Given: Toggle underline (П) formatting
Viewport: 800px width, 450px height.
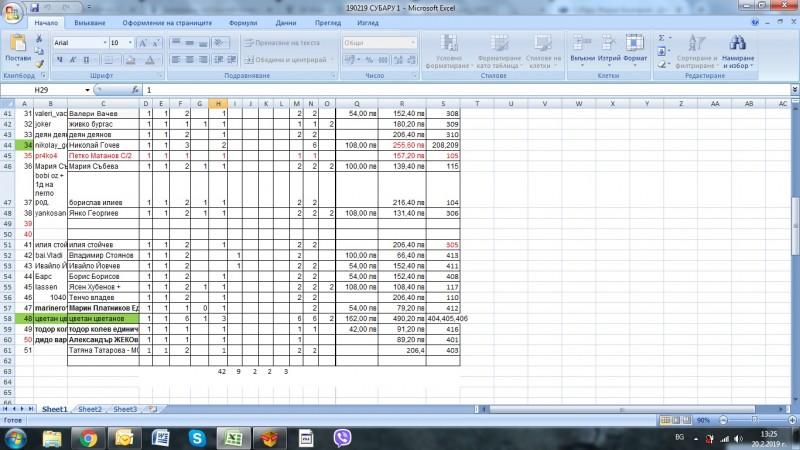Looking at the screenshot, I should [86, 60].
